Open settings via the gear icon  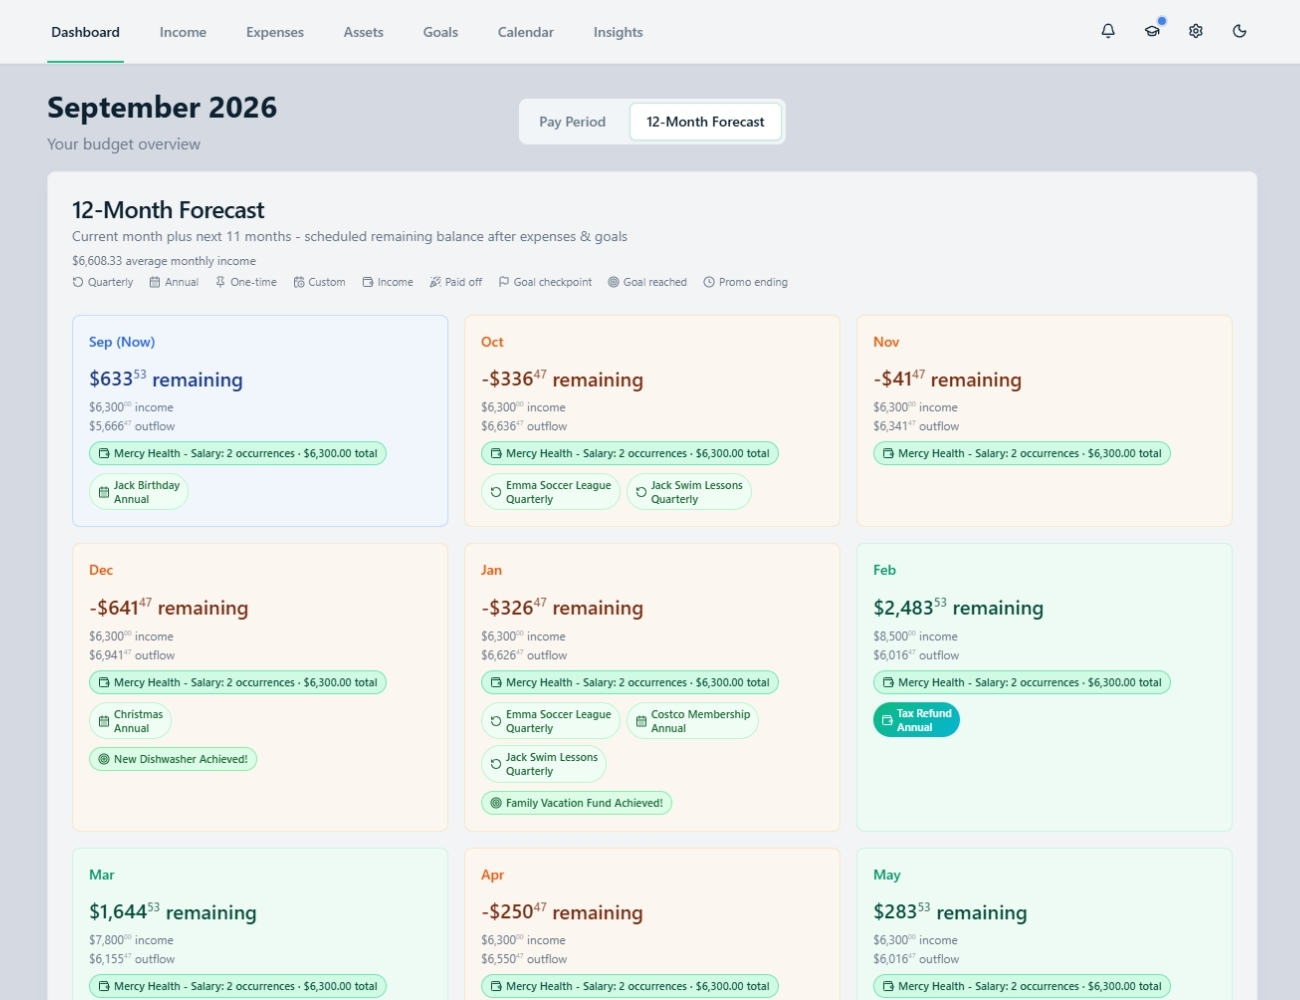coord(1196,31)
